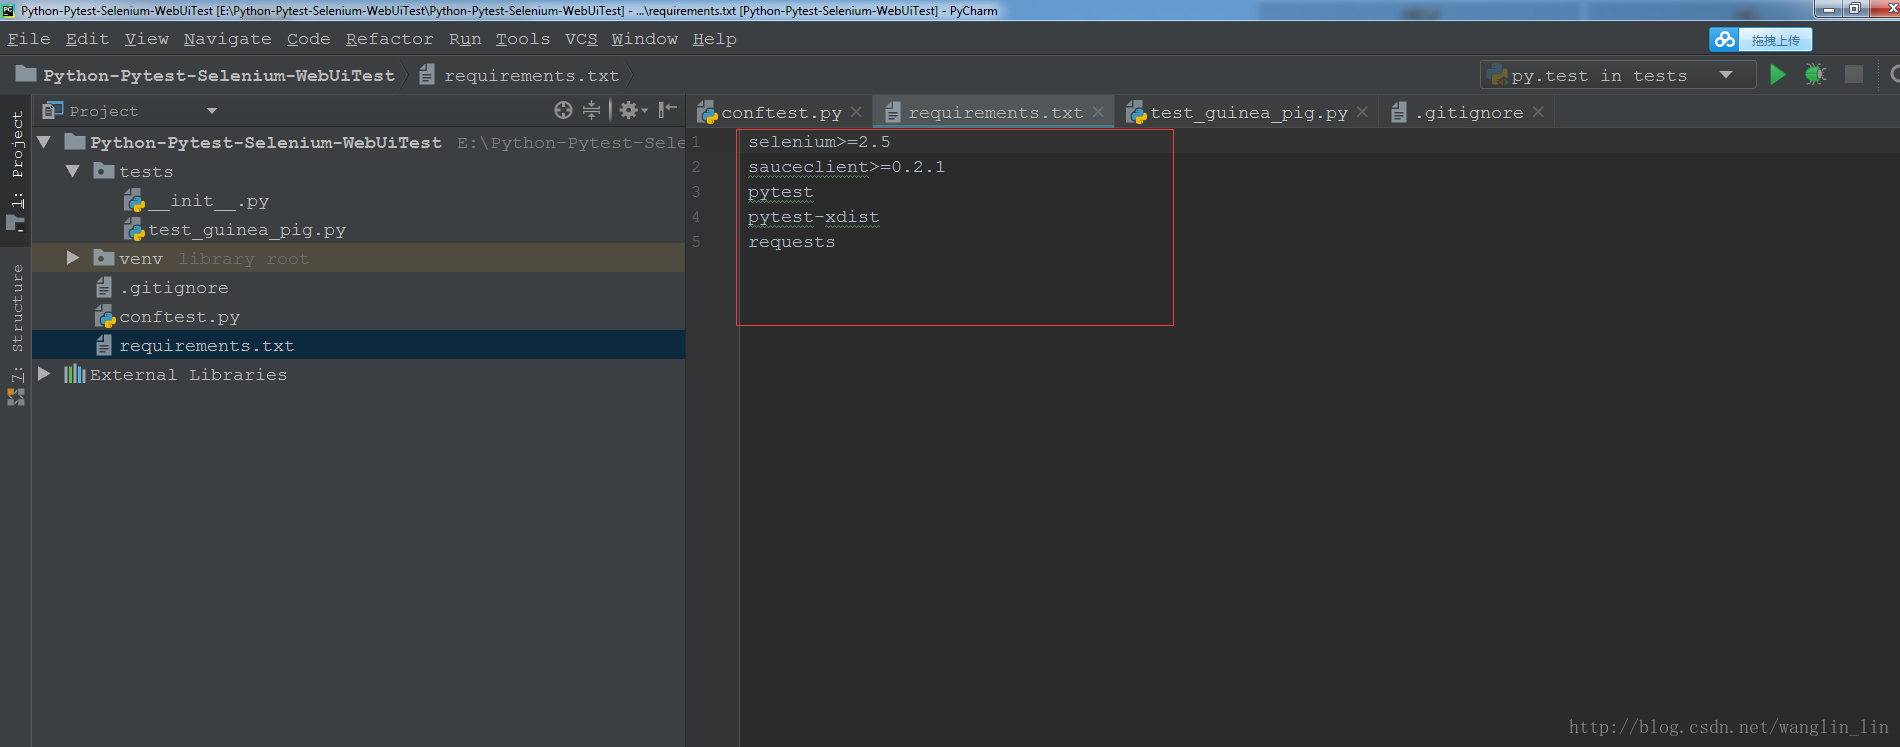1900x747 pixels.
Task: Open the Navigate menu
Action: point(228,39)
